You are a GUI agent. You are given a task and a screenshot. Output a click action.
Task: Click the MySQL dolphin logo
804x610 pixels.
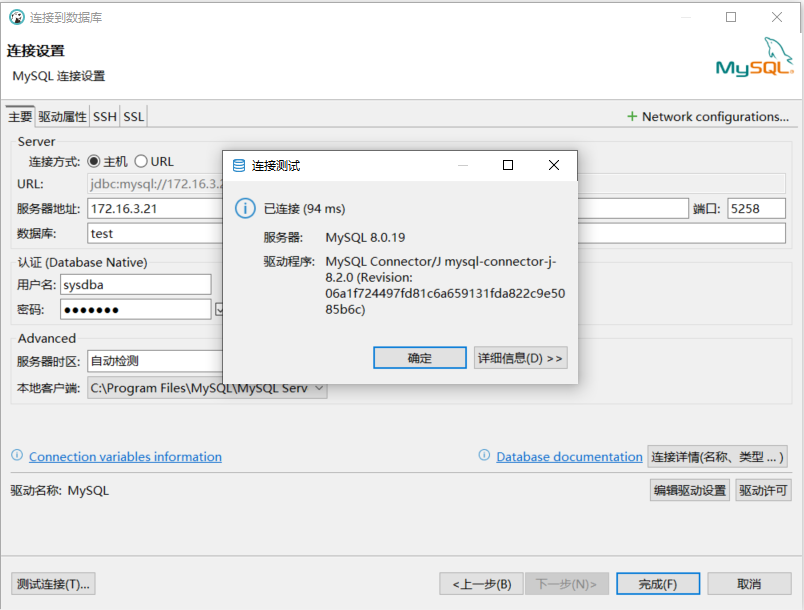[754, 59]
